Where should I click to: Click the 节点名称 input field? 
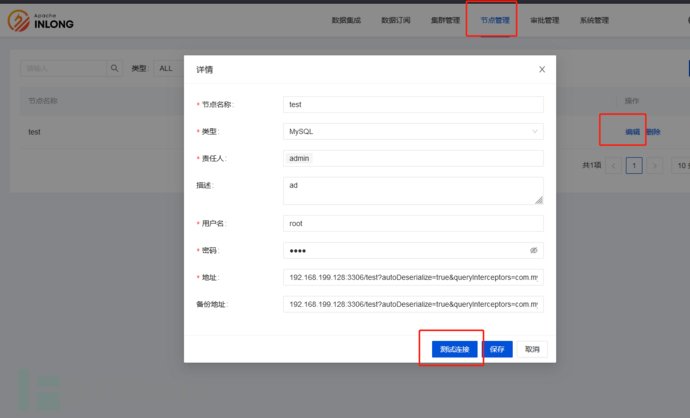coord(414,104)
